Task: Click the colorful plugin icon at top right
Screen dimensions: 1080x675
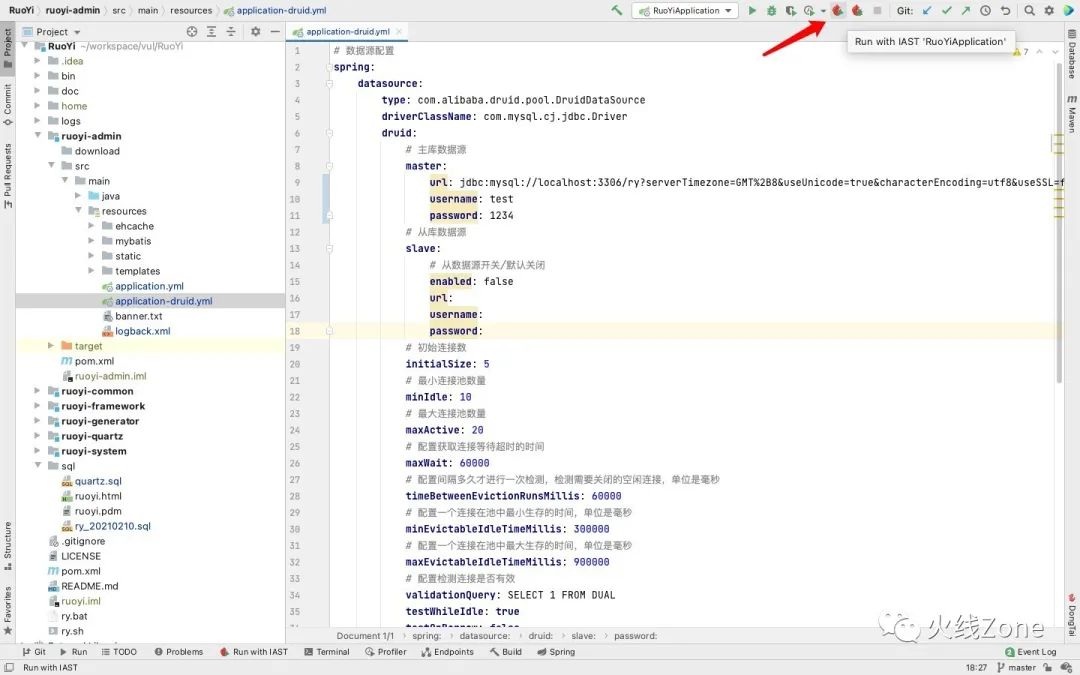Action: 1068,10
